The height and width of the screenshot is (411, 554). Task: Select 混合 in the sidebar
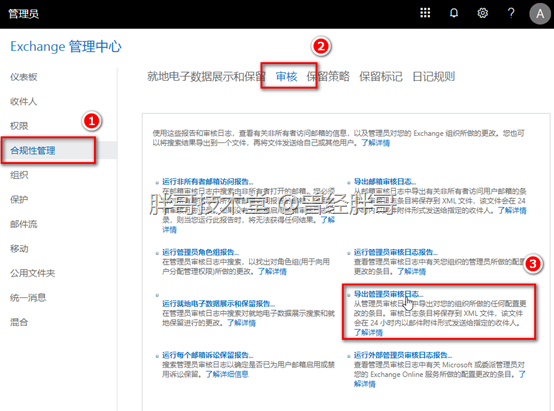(x=19, y=322)
